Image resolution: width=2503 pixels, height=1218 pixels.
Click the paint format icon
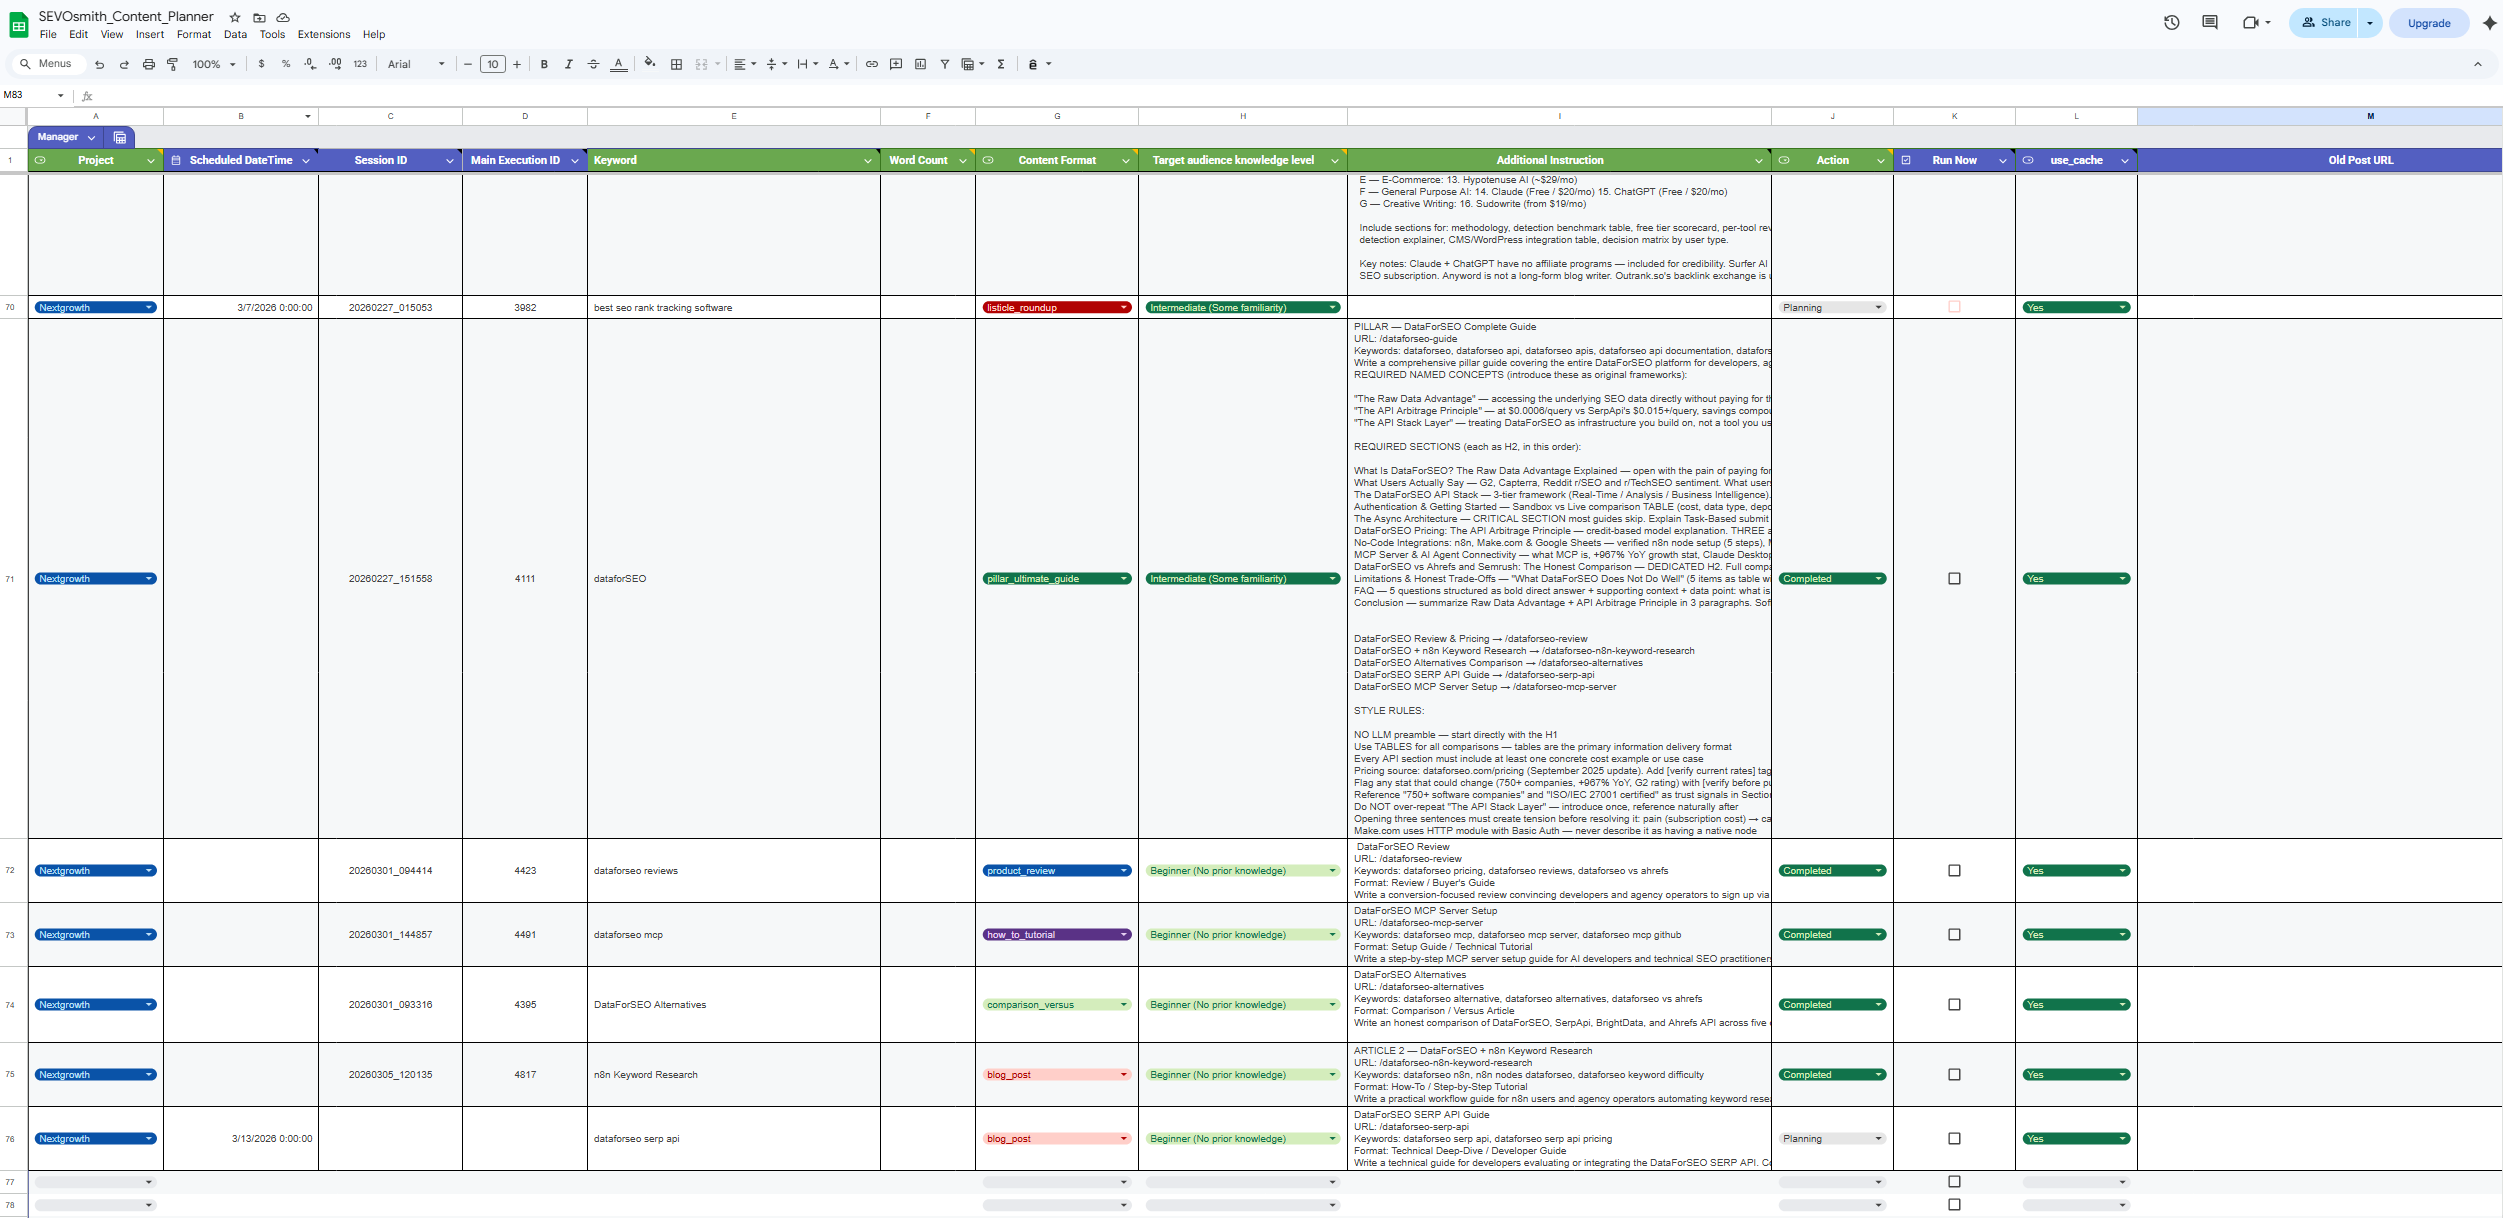click(x=173, y=64)
